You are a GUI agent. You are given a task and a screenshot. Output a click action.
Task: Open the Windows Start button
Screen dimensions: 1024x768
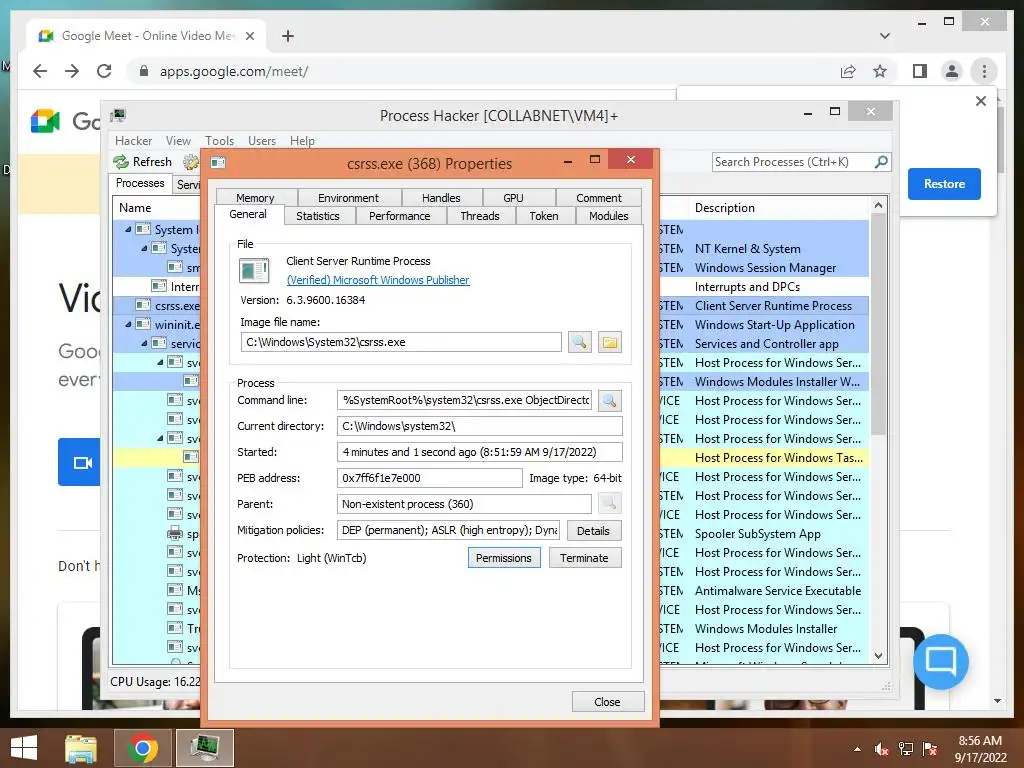[24, 748]
